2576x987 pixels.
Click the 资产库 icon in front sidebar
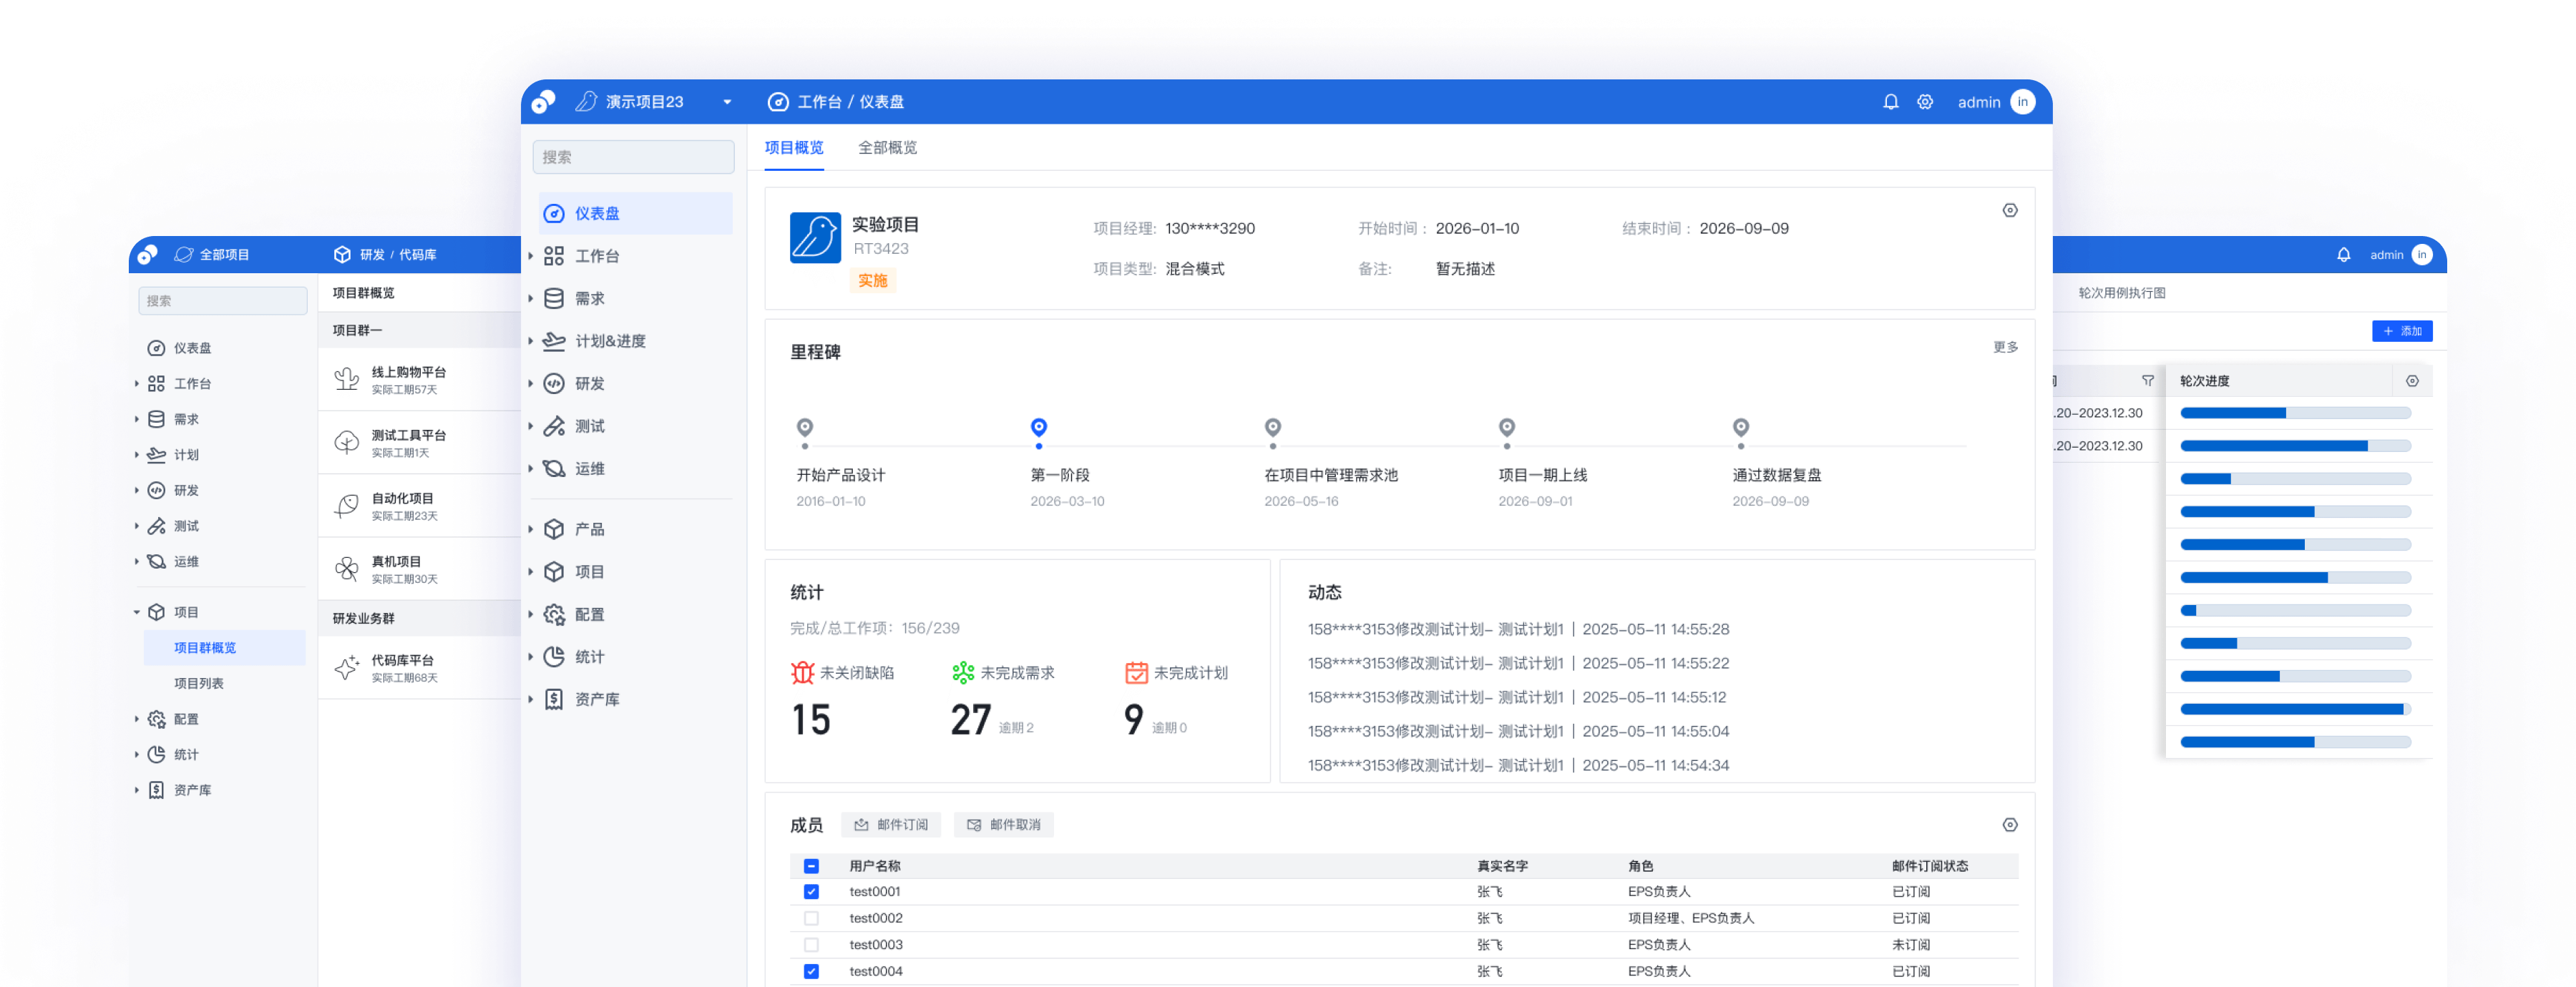coord(554,699)
